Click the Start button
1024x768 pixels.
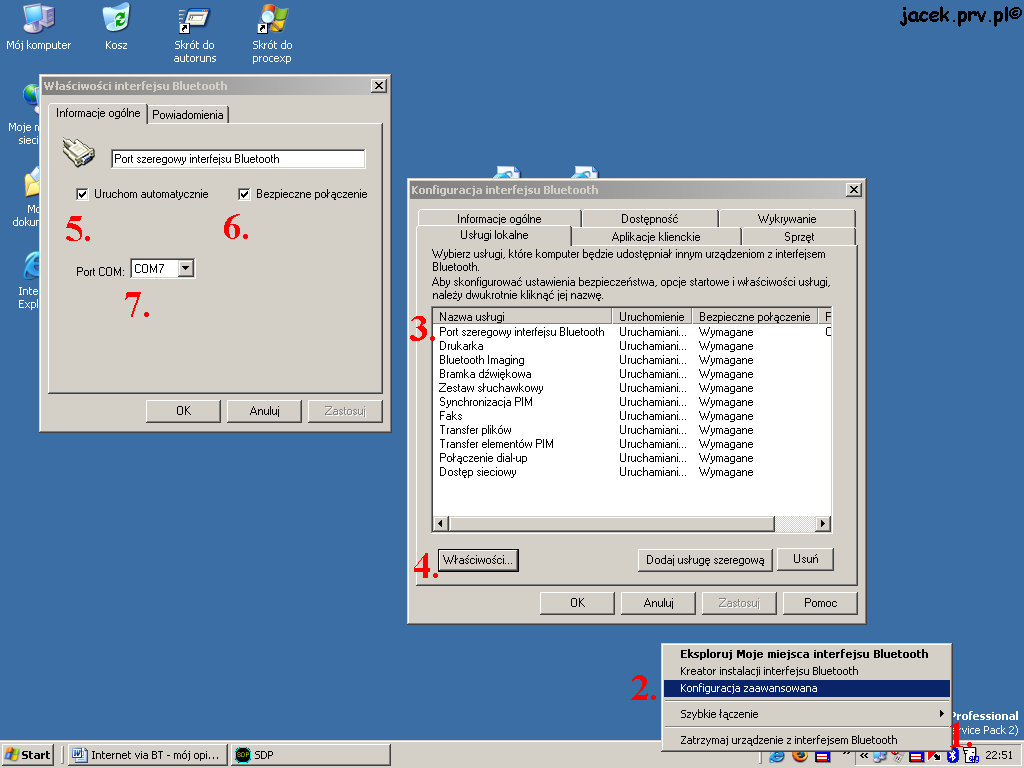[27, 755]
